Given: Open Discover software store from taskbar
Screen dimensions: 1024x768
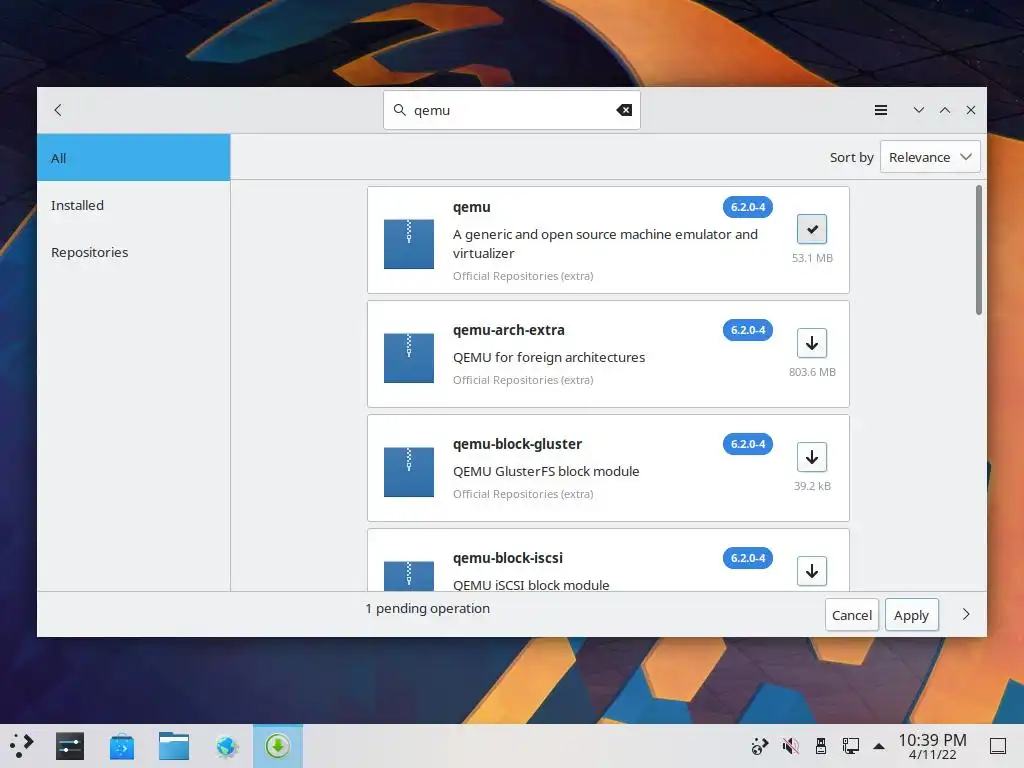Looking at the screenshot, I should [x=122, y=746].
